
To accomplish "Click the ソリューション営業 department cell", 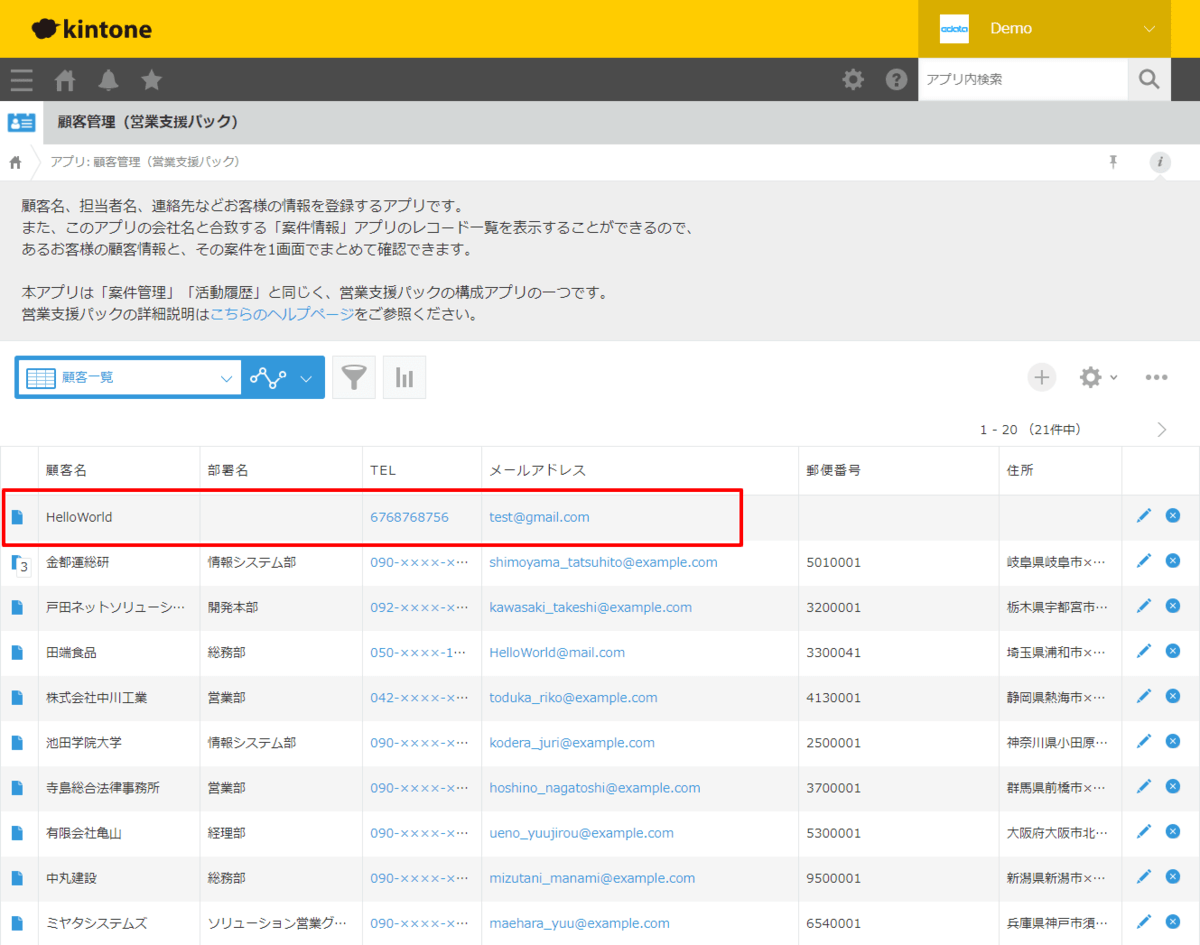I will [281, 923].
